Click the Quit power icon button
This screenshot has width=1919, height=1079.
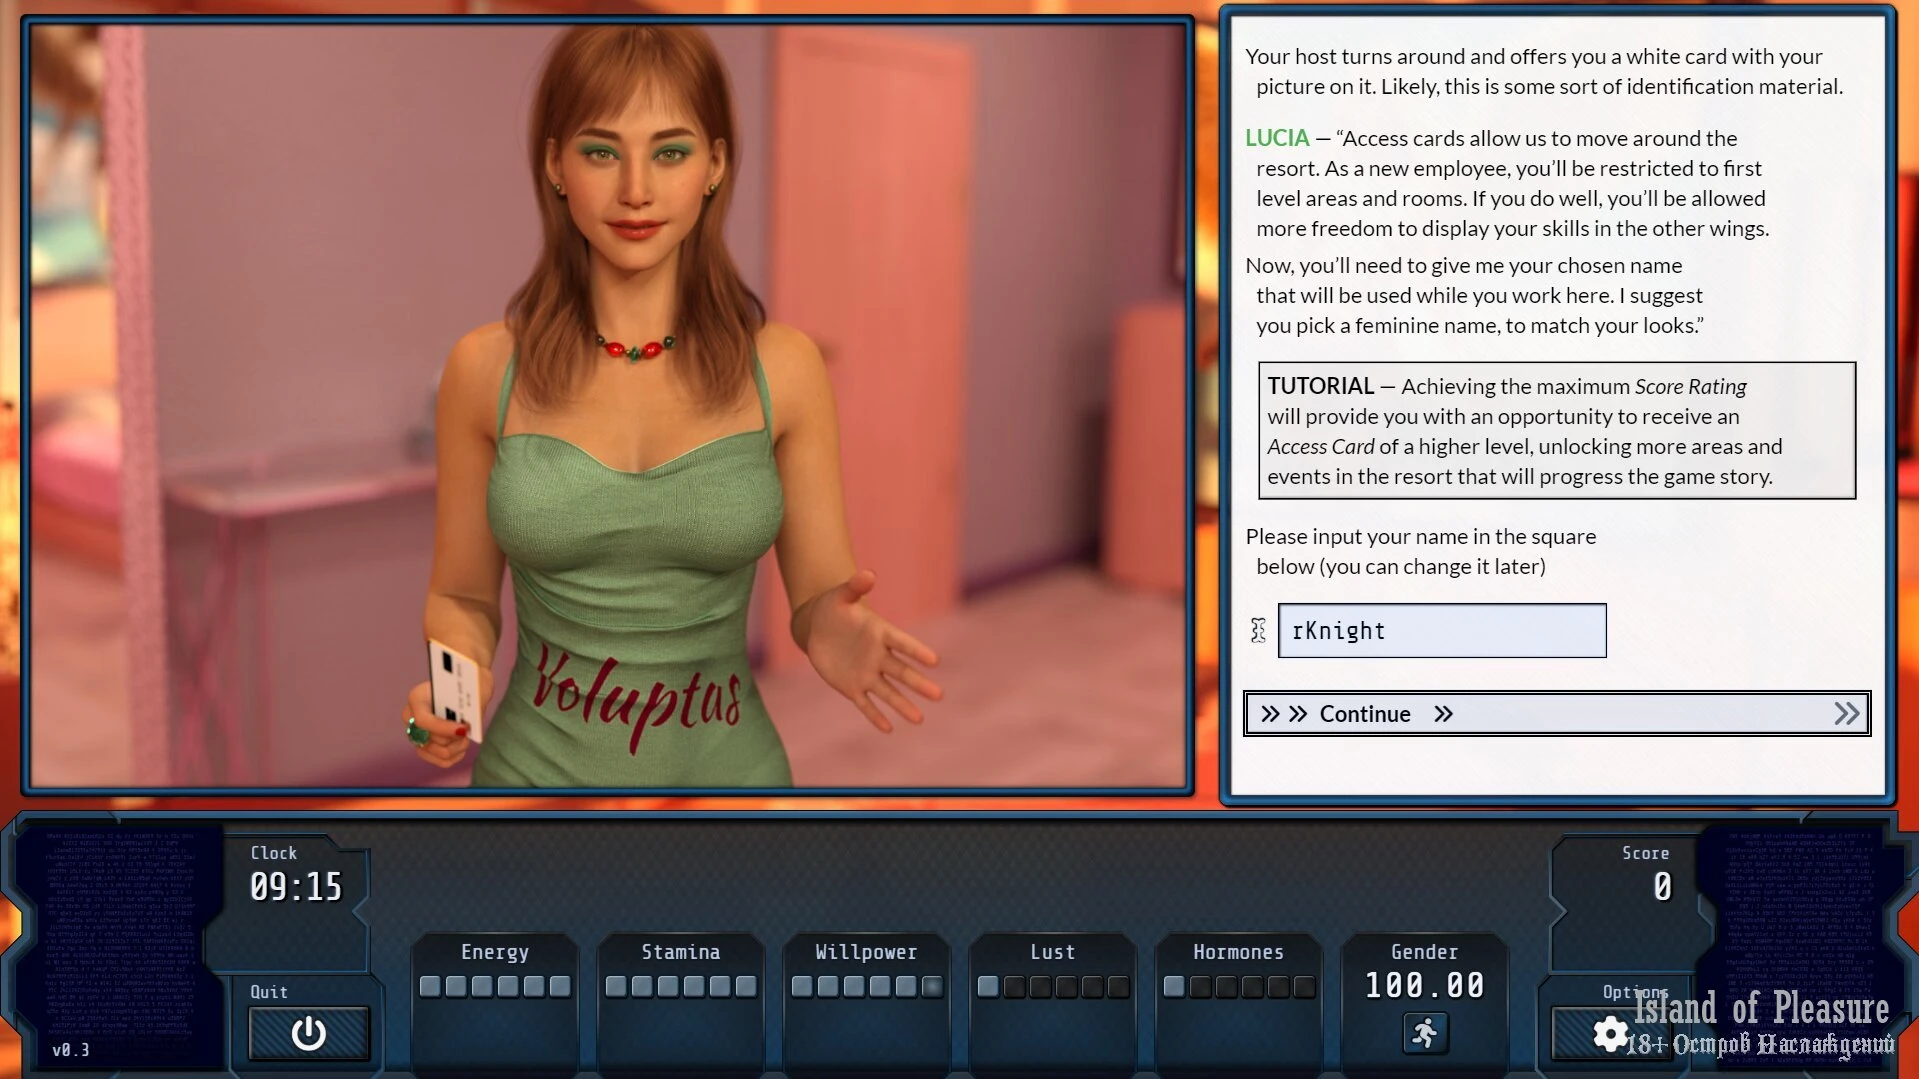point(308,1033)
